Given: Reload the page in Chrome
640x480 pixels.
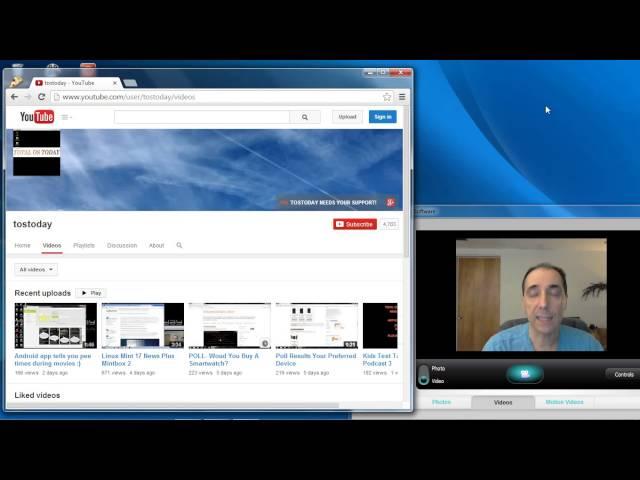Looking at the screenshot, I should (x=42, y=97).
